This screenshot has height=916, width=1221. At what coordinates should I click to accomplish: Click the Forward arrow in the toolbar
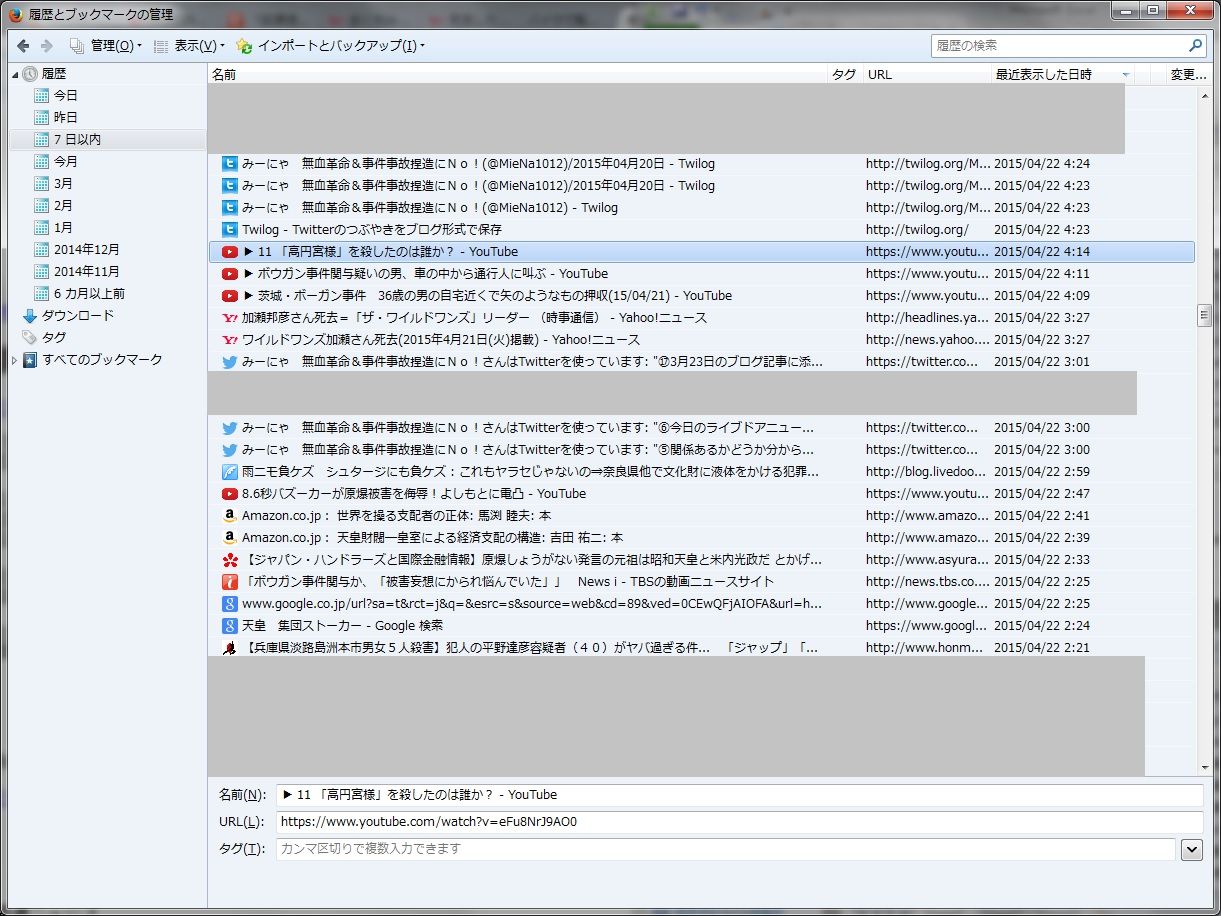pos(46,46)
